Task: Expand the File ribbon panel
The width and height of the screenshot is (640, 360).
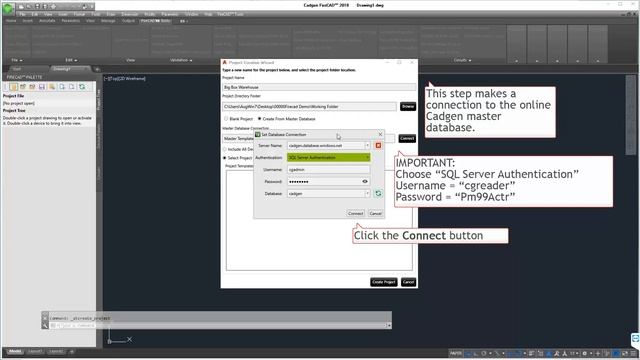Action: 17,60
